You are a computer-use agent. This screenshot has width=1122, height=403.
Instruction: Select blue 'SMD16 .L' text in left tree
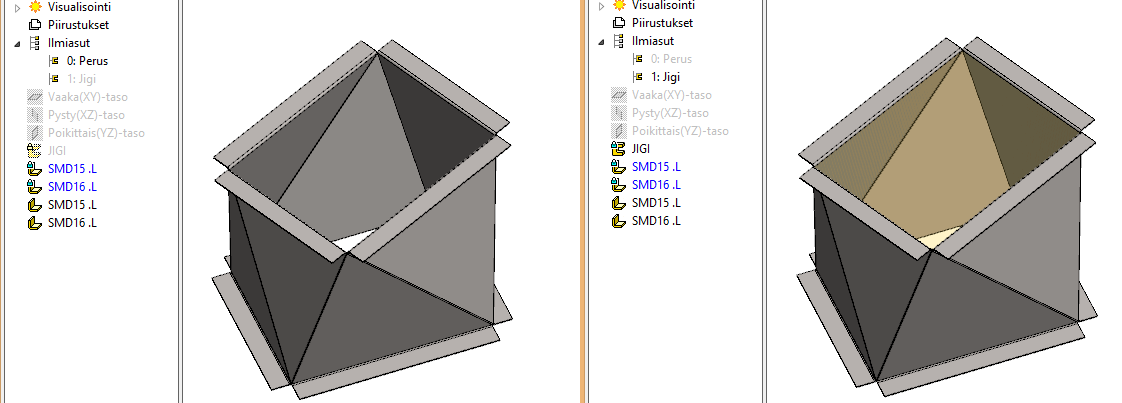point(72,187)
